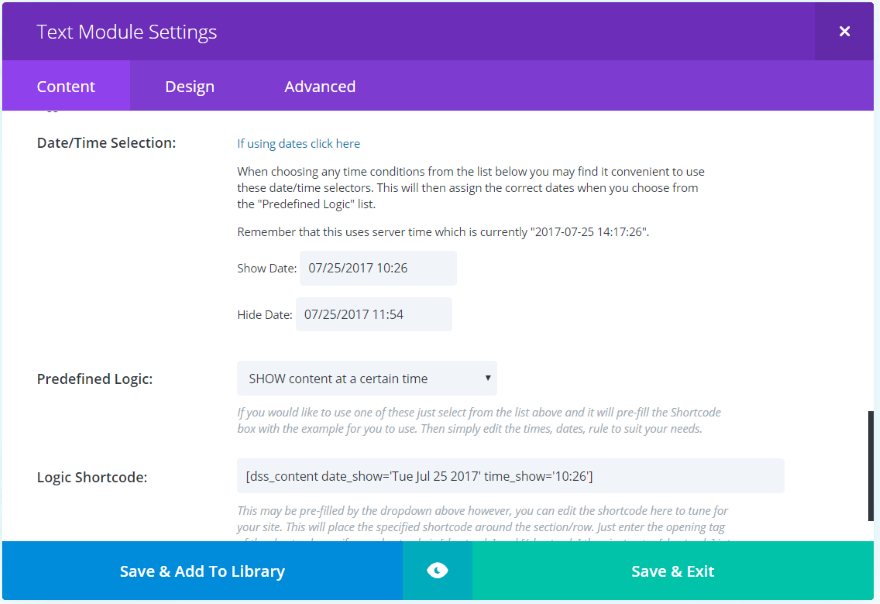Screen dimensions: 880x604
Task: Close the Text Module Settings dialog
Action: (x=844, y=31)
